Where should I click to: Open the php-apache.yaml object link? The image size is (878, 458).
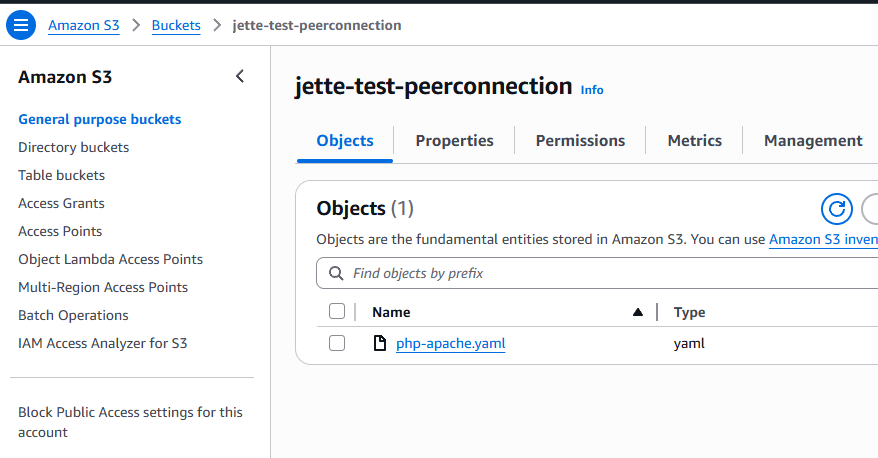451,343
